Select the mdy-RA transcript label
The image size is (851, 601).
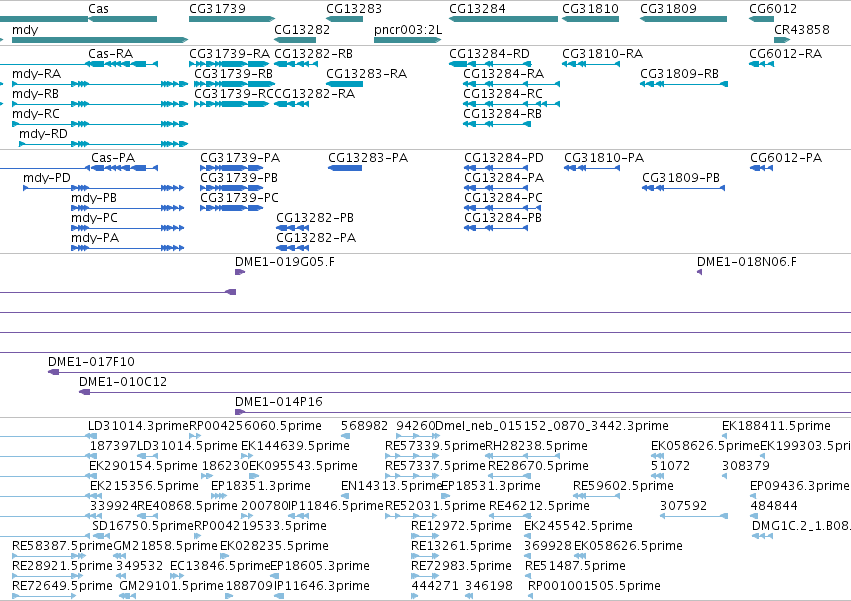[36, 74]
